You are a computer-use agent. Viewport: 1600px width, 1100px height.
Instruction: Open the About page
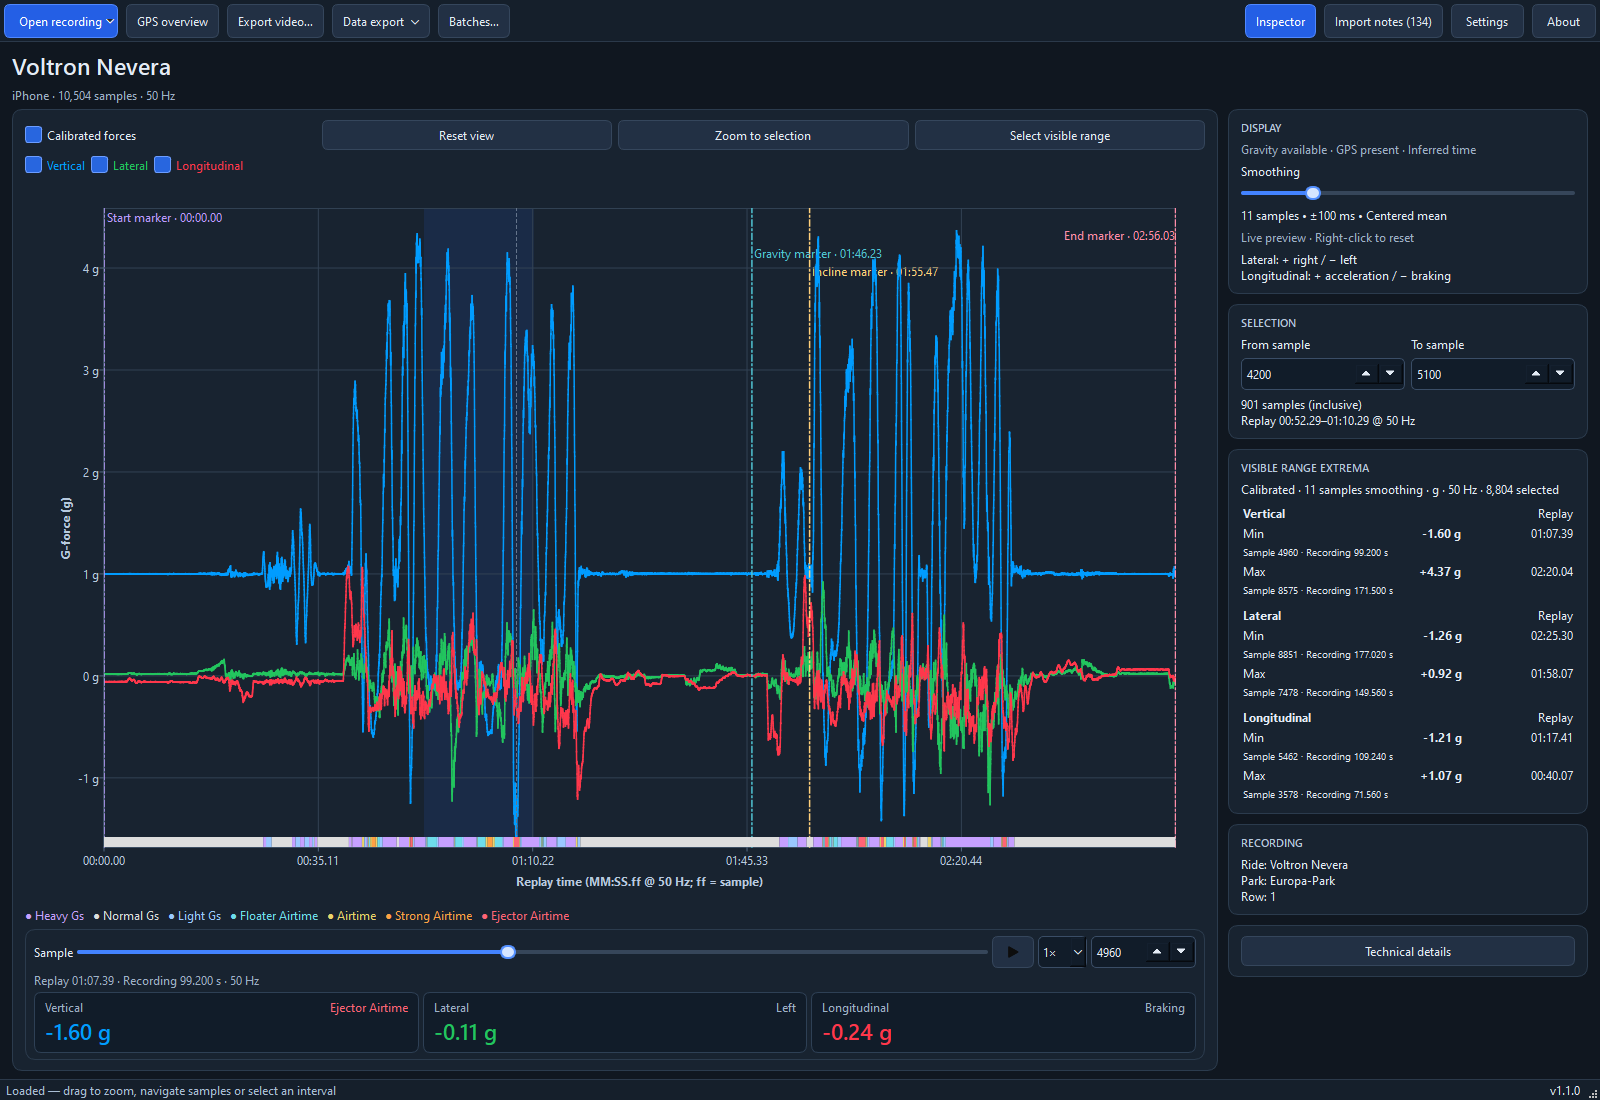coord(1563,22)
